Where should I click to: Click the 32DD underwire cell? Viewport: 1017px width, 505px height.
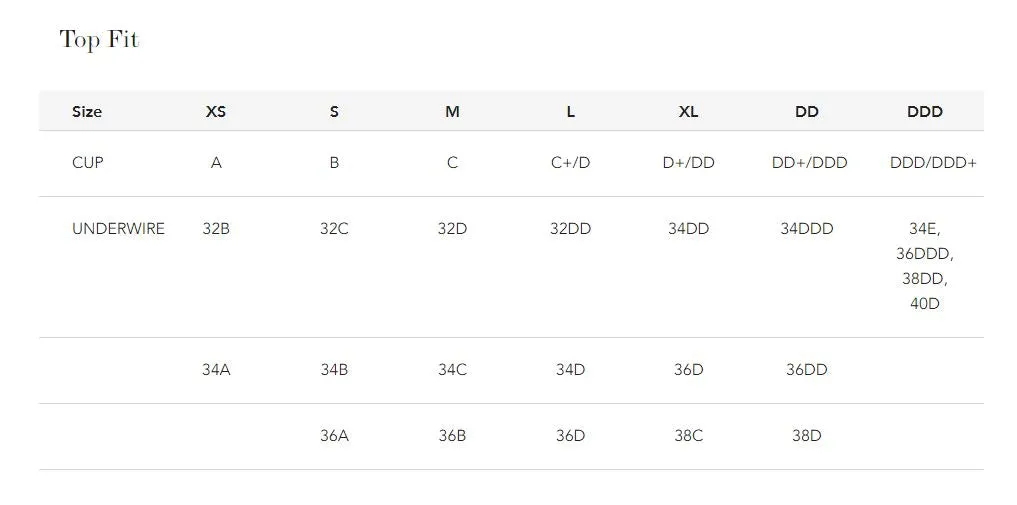(x=570, y=228)
